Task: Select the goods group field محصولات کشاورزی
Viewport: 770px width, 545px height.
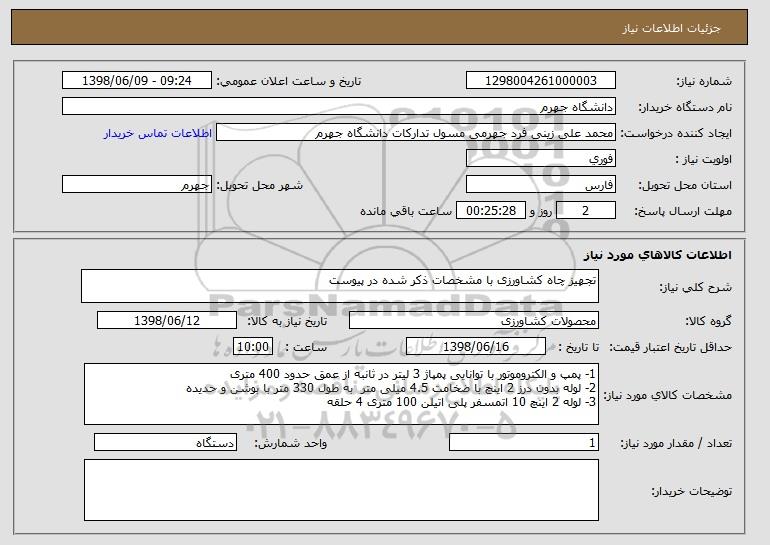Action: tap(474, 321)
